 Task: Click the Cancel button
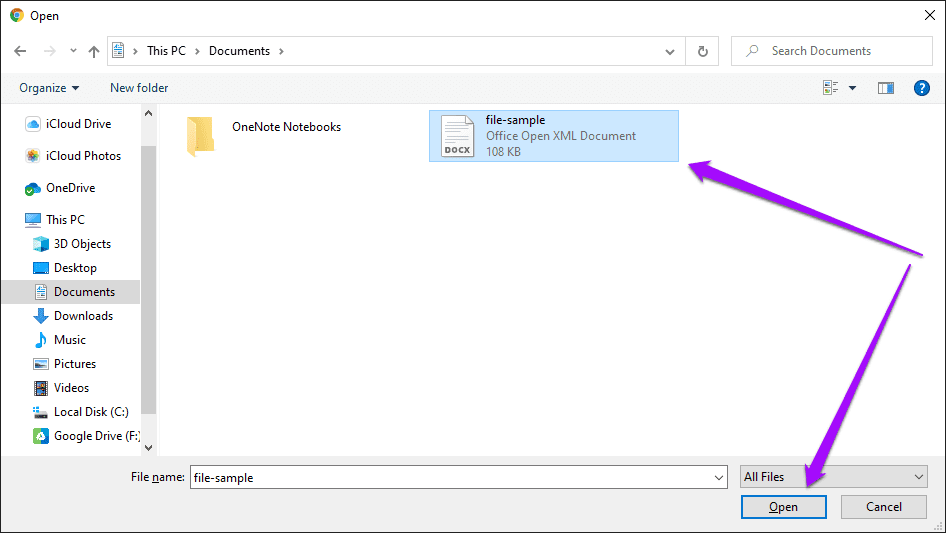(x=884, y=507)
